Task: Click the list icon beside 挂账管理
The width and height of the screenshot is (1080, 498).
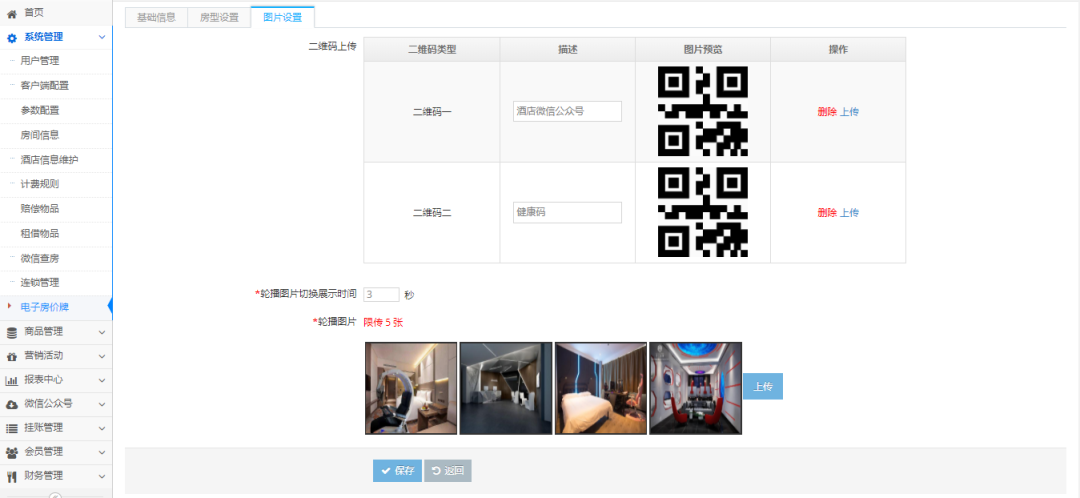Action: click(x=12, y=428)
